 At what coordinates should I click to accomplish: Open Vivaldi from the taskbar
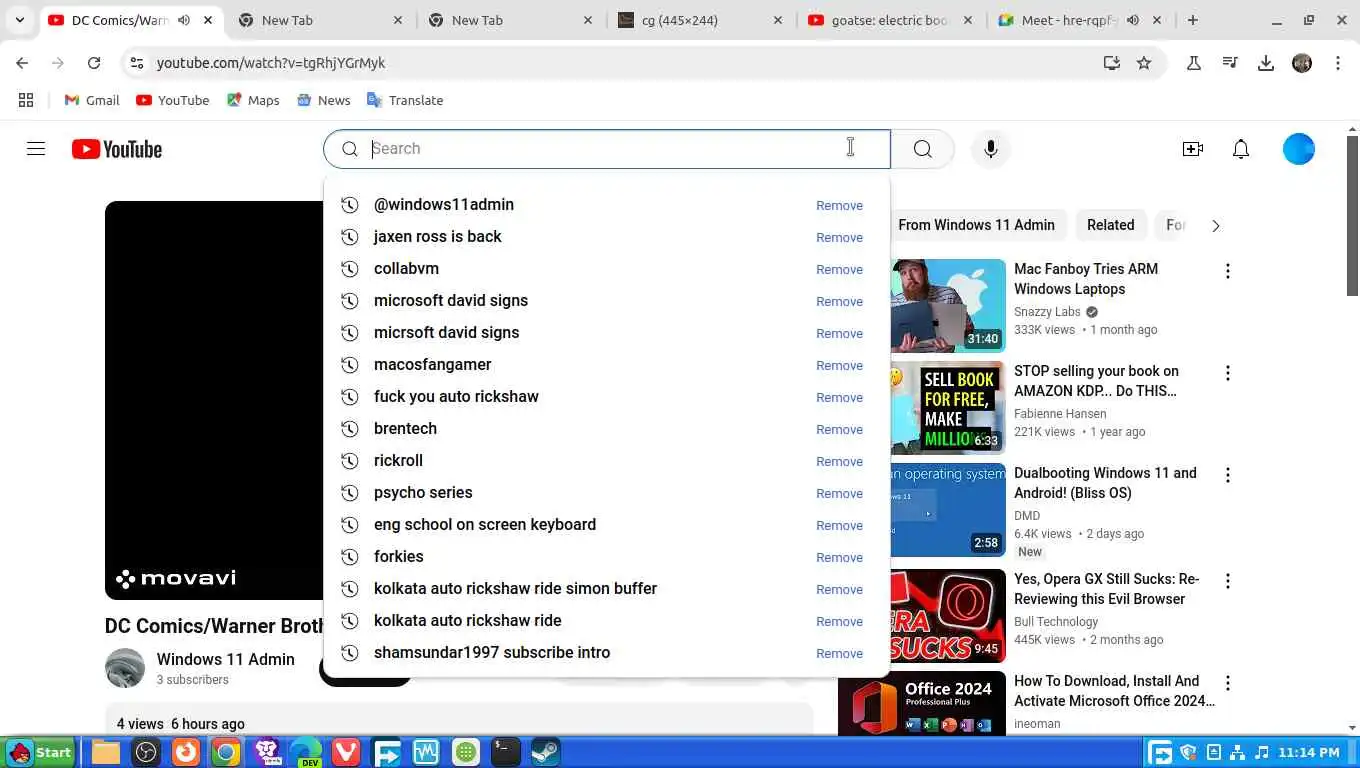346,752
